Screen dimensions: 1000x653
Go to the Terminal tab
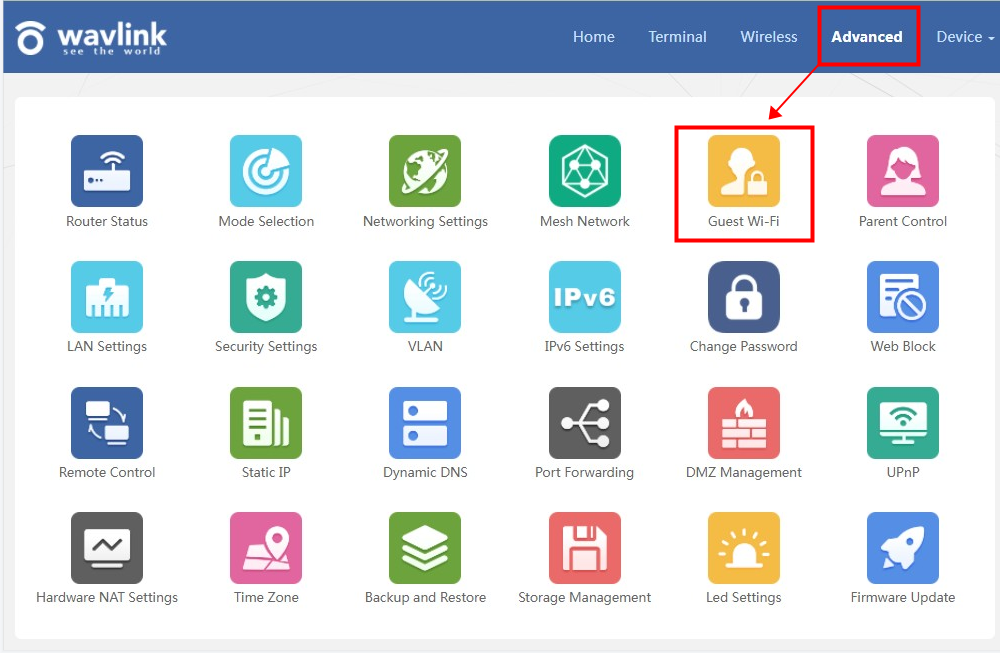coord(677,37)
